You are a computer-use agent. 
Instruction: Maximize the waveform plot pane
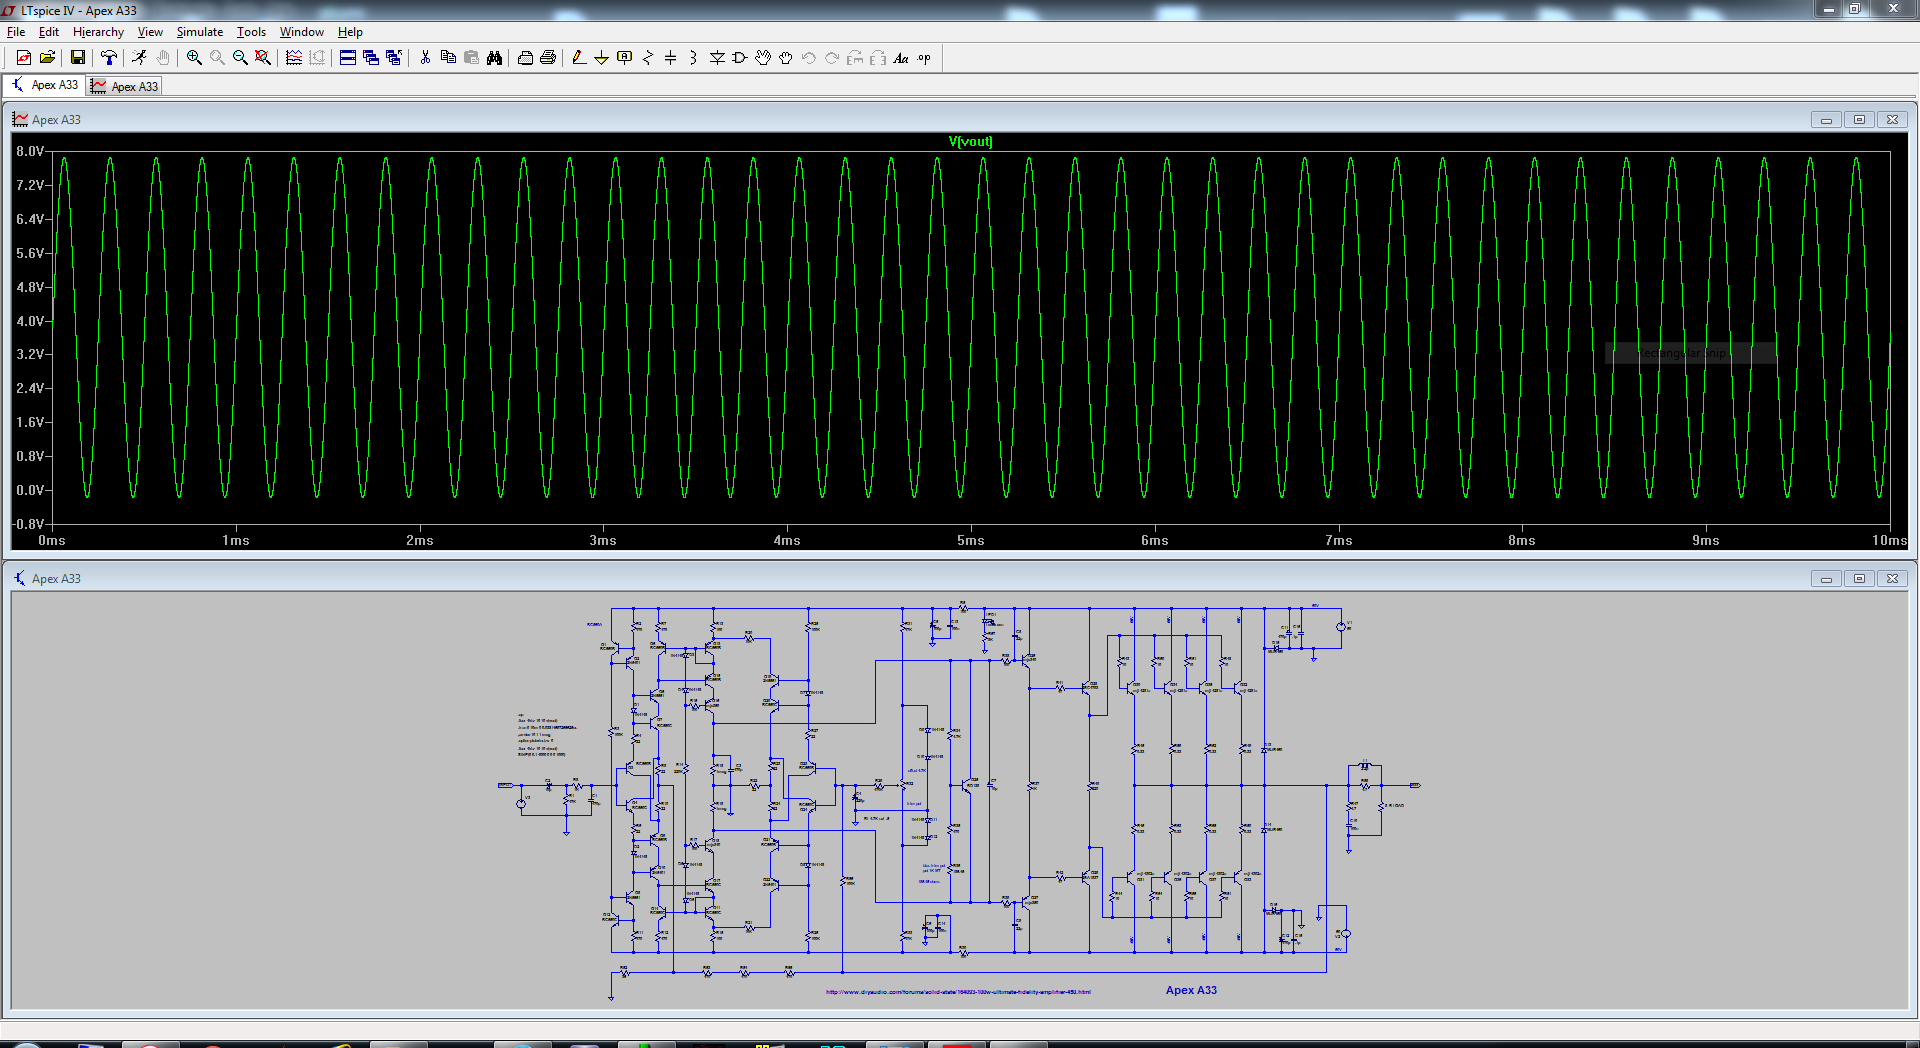tap(1859, 120)
